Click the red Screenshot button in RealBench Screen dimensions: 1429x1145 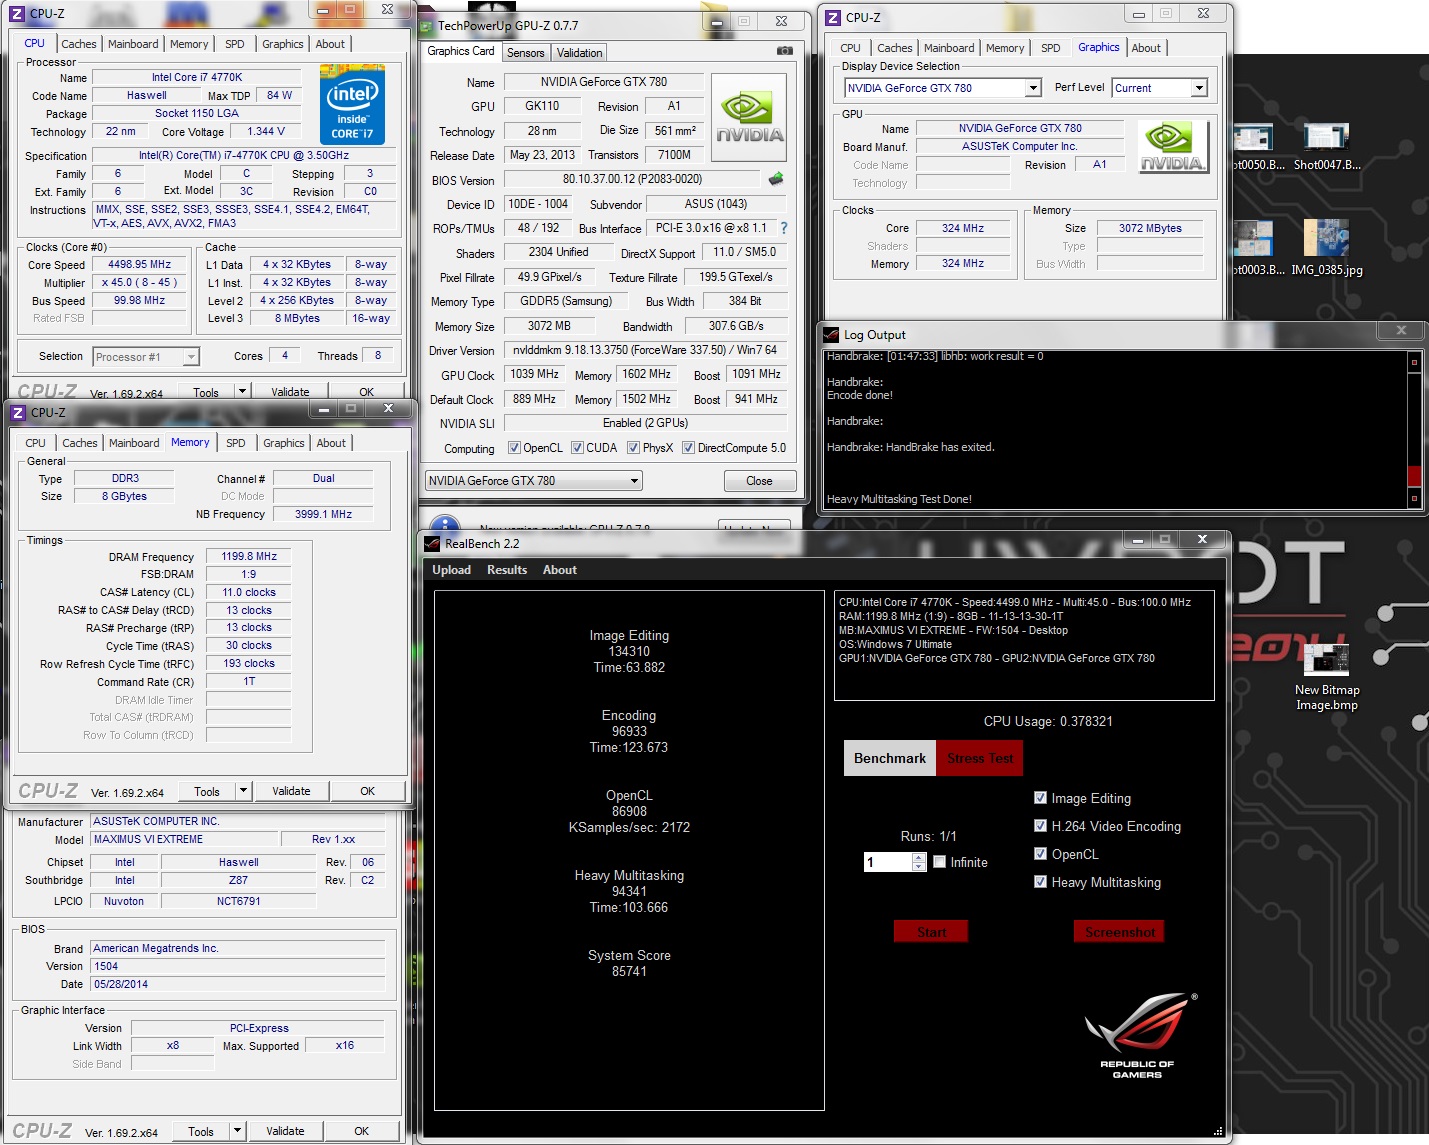point(1120,932)
